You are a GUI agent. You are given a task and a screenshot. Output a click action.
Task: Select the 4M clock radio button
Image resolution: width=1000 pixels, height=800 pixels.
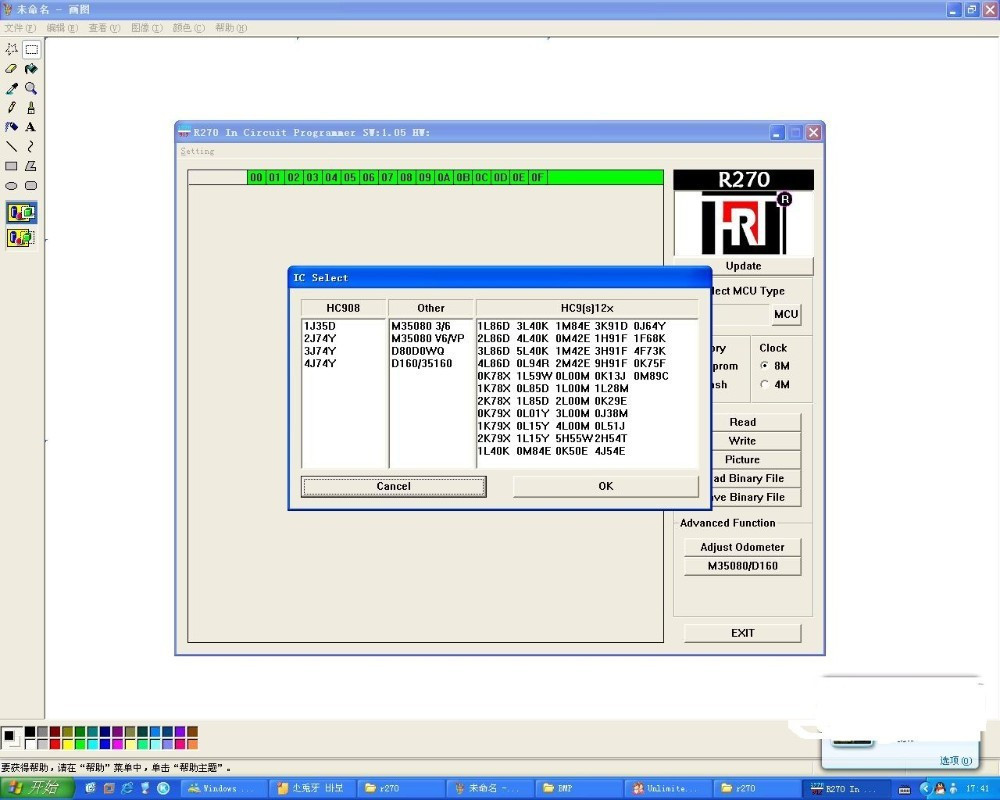click(764, 384)
